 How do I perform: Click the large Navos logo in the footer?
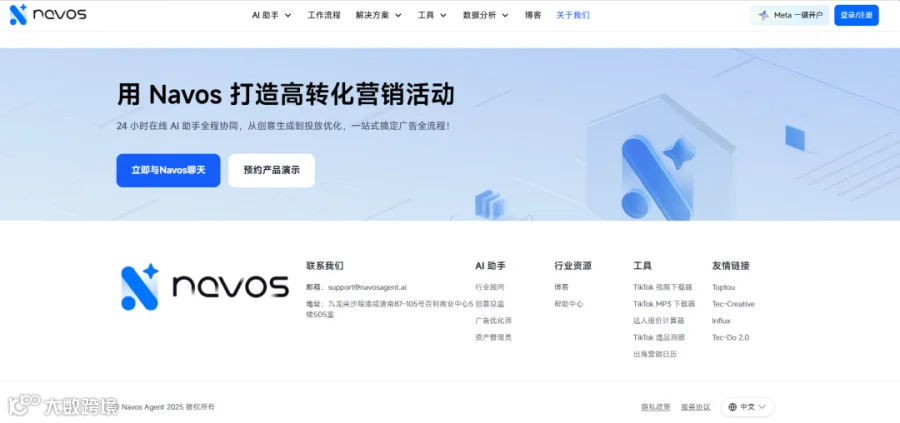(205, 288)
